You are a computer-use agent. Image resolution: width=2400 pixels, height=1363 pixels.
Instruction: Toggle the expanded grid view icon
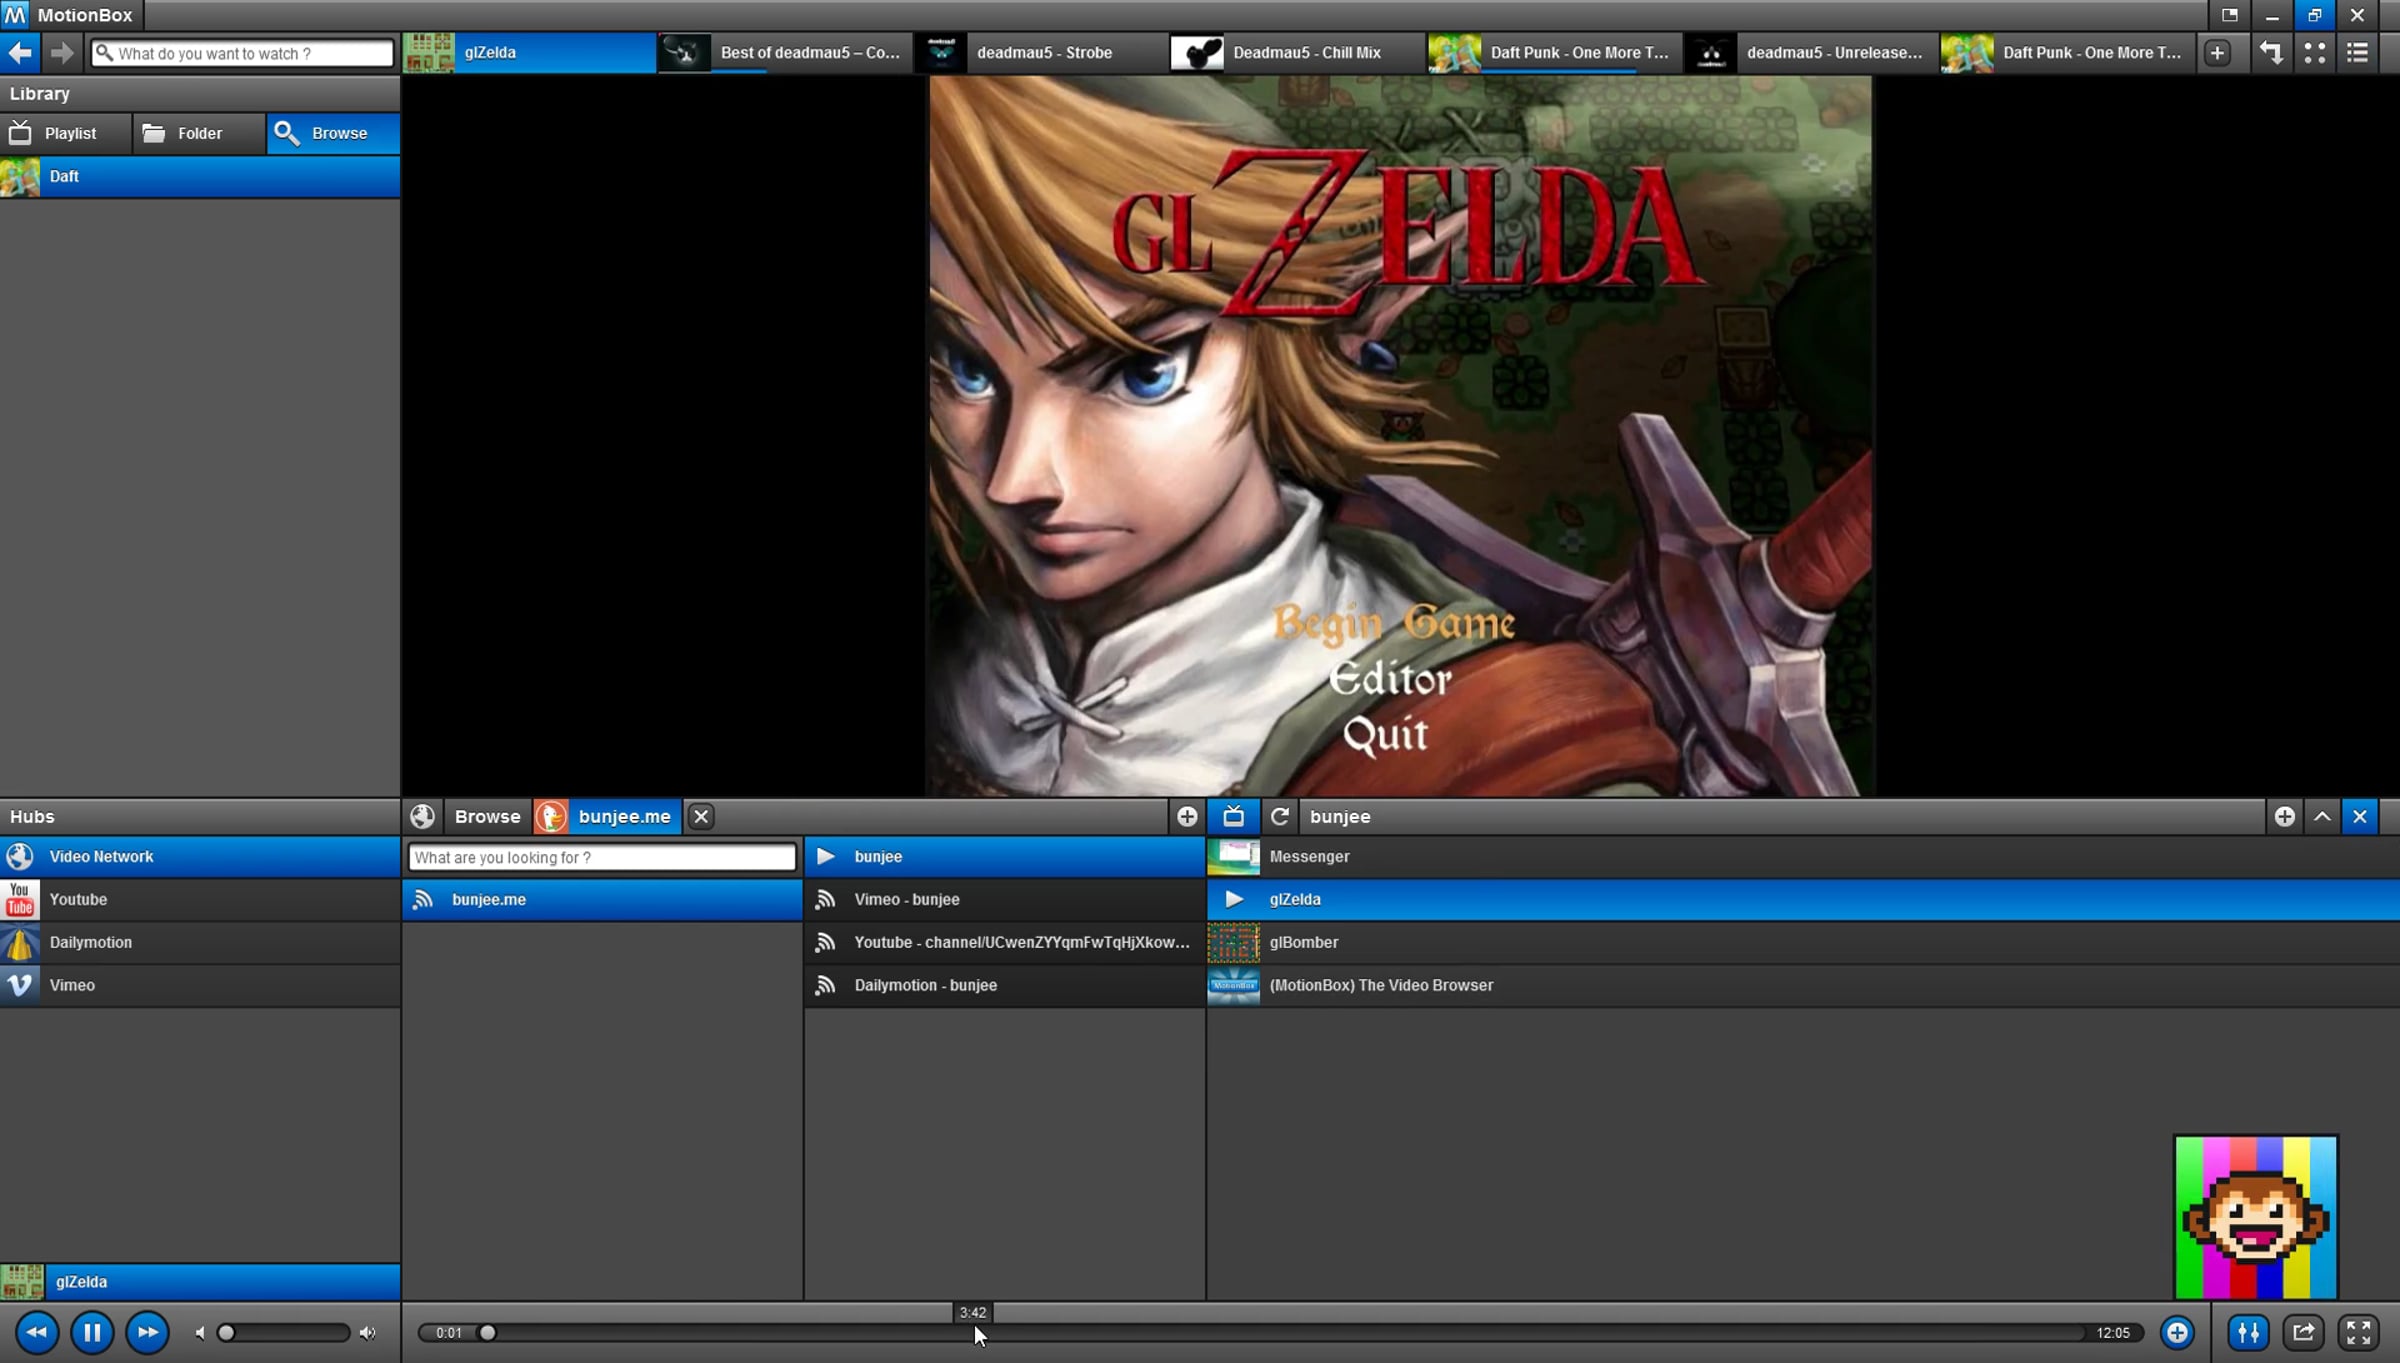pyautogui.click(x=2314, y=52)
